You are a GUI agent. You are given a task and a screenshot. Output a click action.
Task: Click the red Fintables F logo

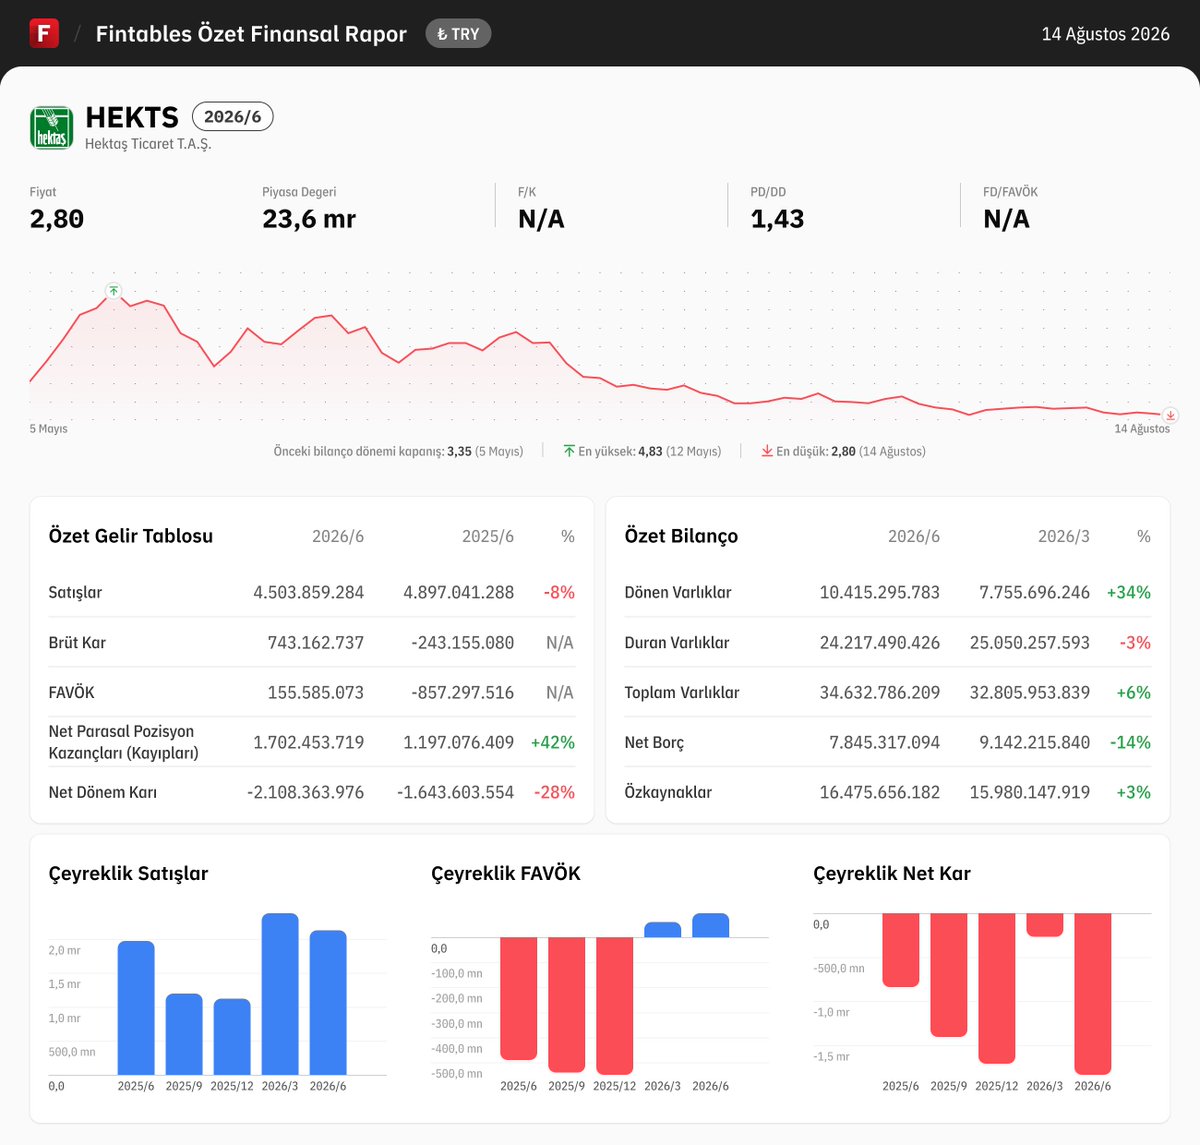click(x=44, y=33)
